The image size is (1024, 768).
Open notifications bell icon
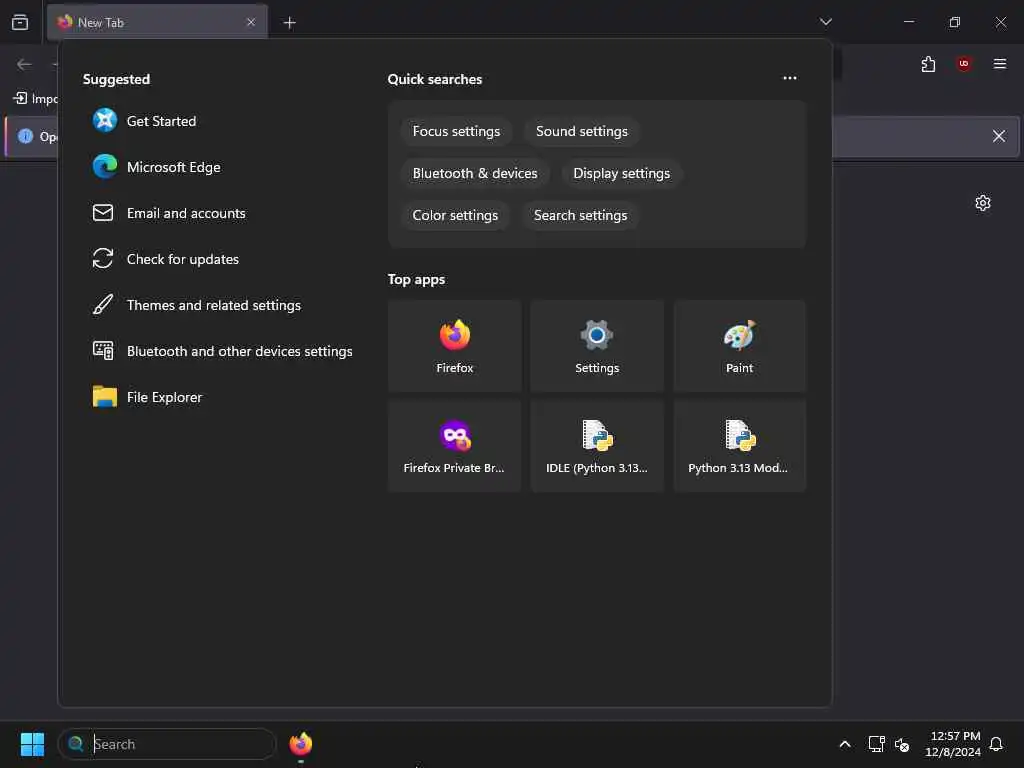[x=996, y=744]
